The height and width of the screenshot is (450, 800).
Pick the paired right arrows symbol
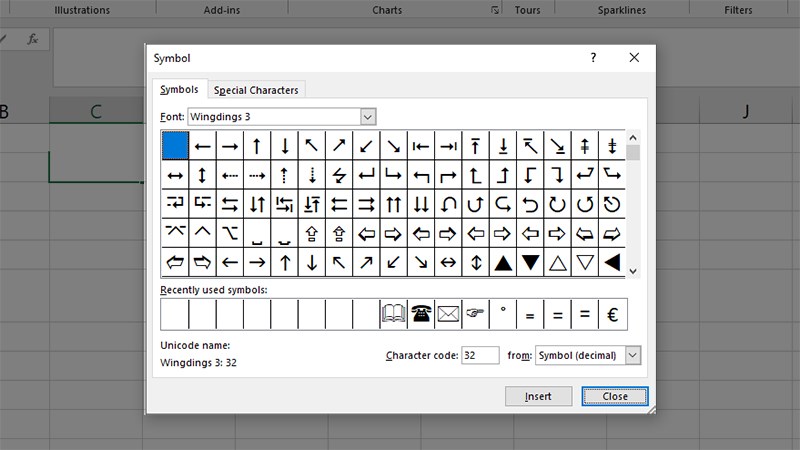(x=366, y=205)
